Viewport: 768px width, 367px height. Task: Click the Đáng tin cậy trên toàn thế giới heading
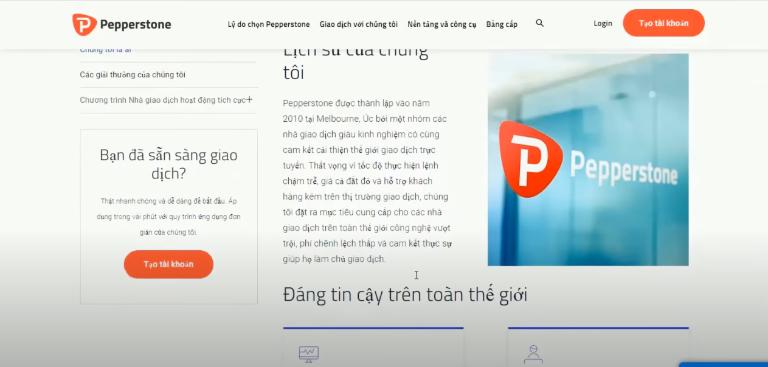point(405,295)
